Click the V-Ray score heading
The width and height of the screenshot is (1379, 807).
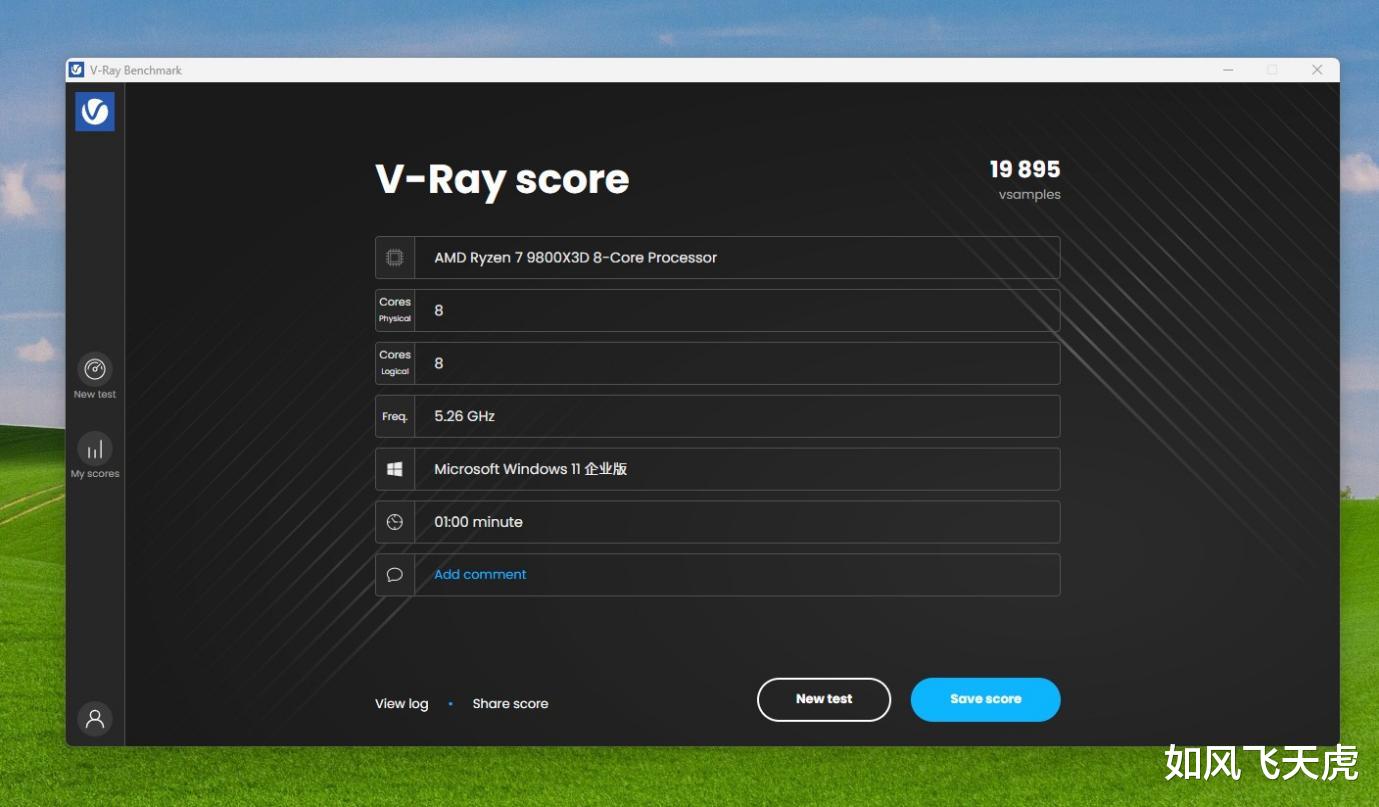click(x=502, y=179)
